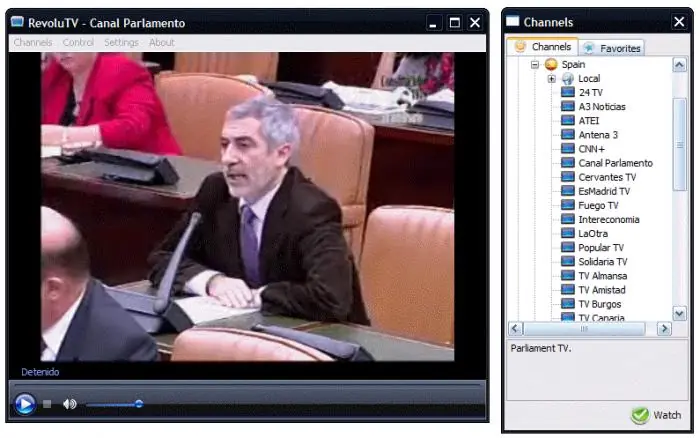Viewport: 700px width, 438px height.
Task: Click the stop square in the player
Action: pos(47,404)
